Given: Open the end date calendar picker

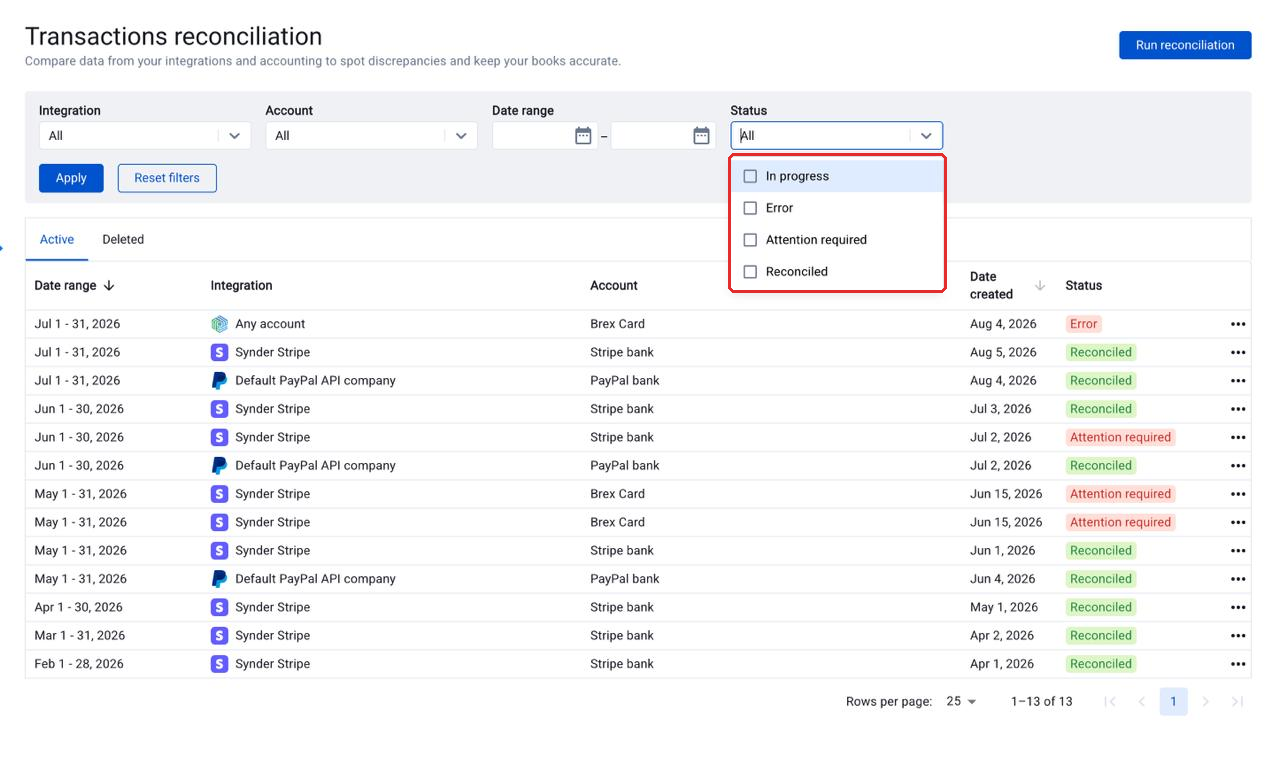Looking at the screenshot, I should (701, 136).
